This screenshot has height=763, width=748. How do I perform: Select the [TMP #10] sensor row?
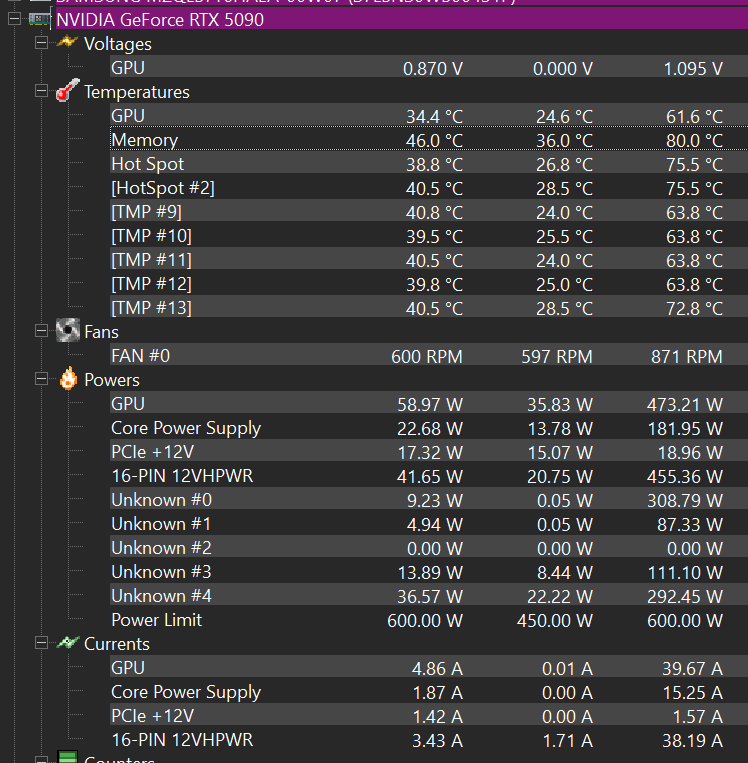tap(429, 236)
